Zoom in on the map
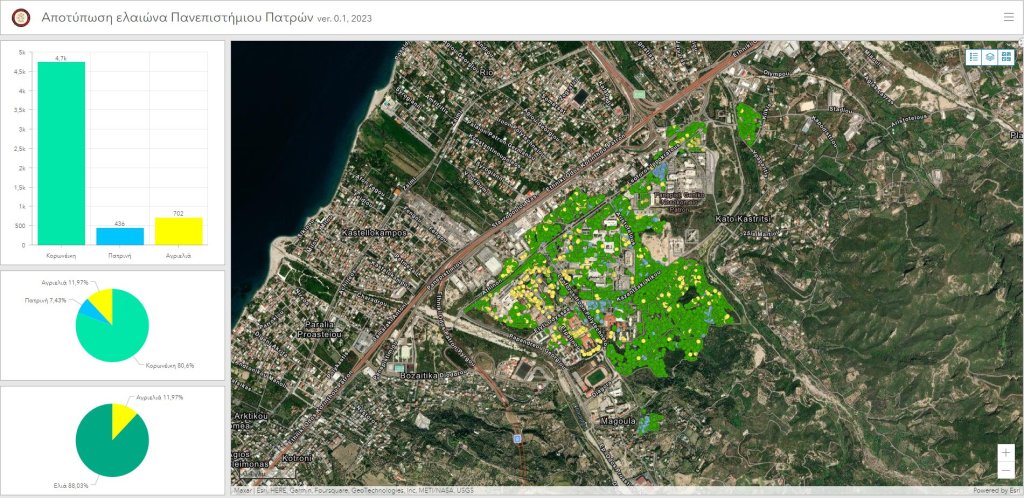The height and width of the screenshot is (498, 1024). coord(1005,453)
